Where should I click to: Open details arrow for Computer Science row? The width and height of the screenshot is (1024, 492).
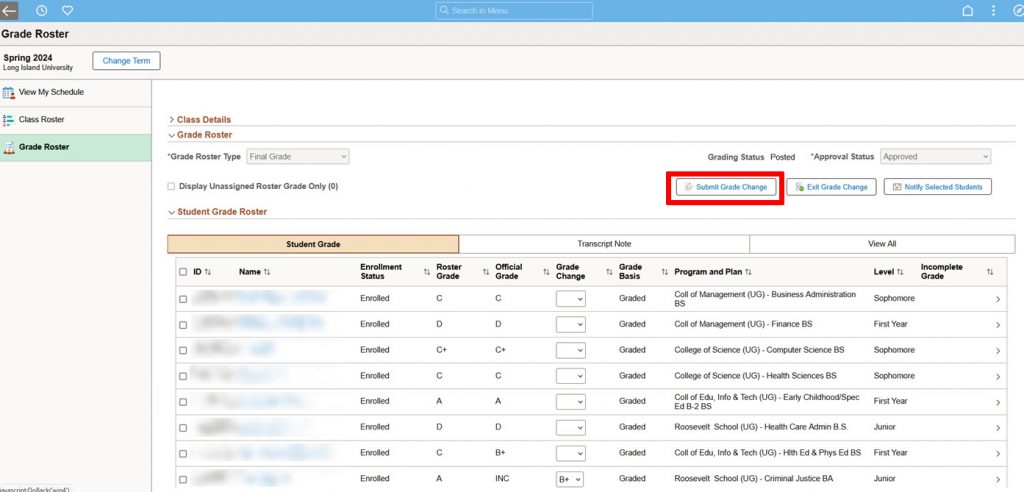pos(998,351)
